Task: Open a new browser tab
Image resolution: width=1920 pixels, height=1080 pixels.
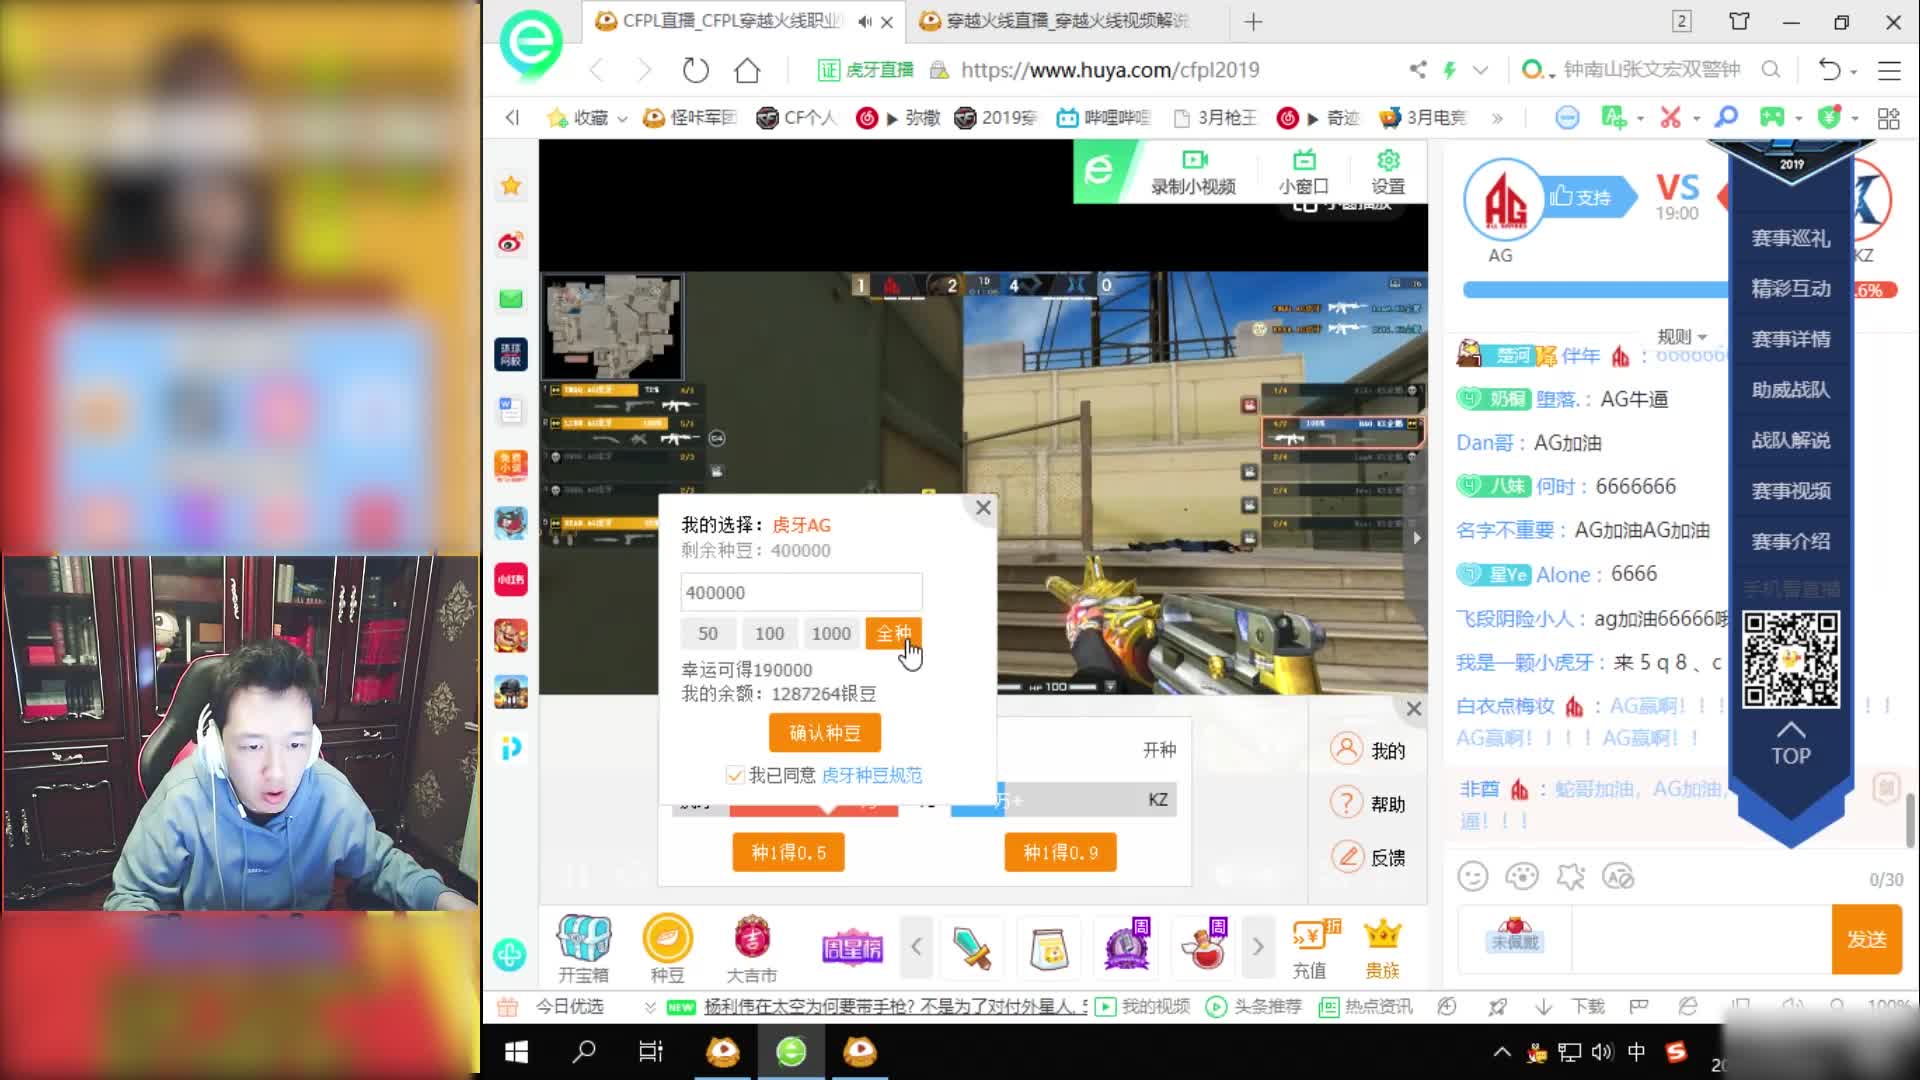Action: pos(1253,21)
